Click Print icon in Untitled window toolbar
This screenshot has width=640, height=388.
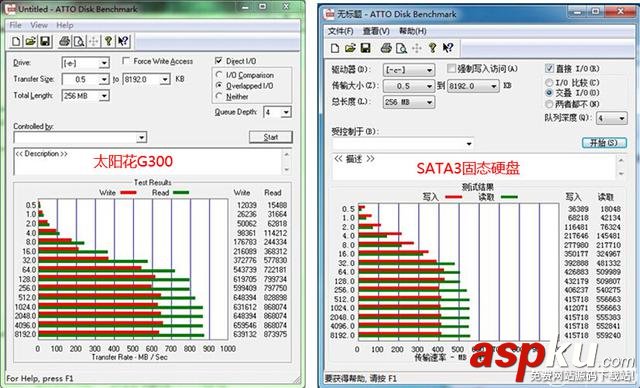click(64, 41)
